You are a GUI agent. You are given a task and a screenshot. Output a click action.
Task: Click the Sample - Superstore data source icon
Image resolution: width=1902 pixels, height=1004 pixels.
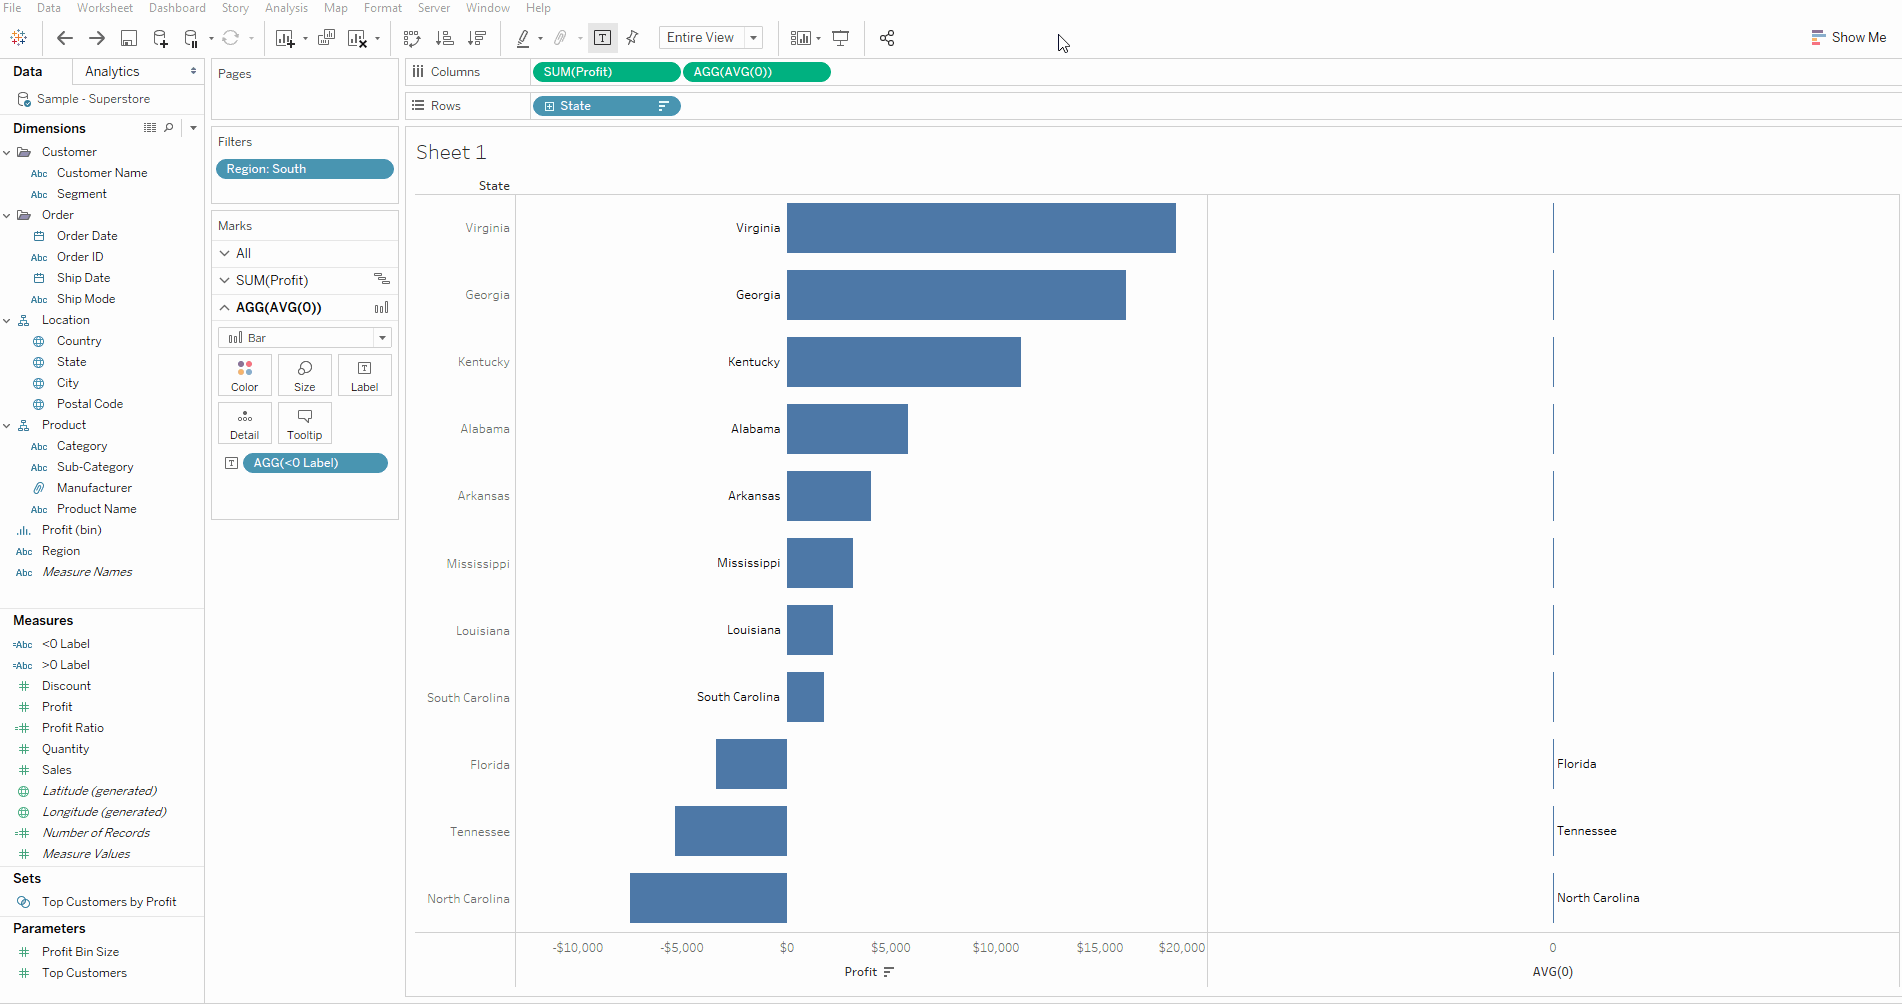[x=24, y=99]
